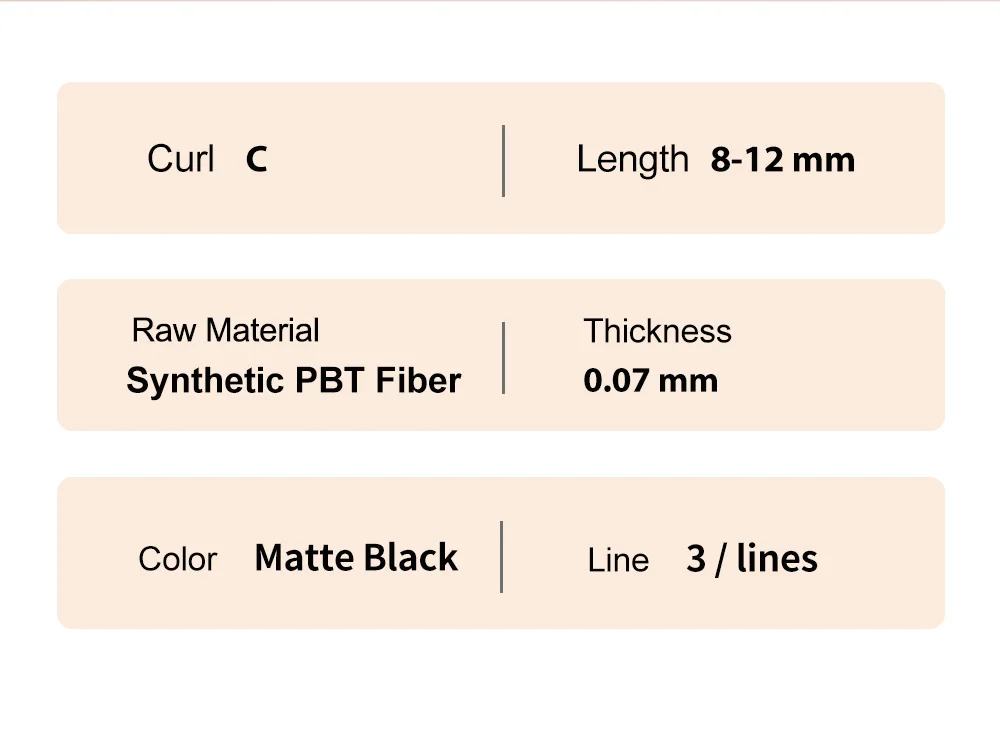The height and width of the screenshot is (745, 1000).
Task: Click the Color label
Action: coord(177,559)
